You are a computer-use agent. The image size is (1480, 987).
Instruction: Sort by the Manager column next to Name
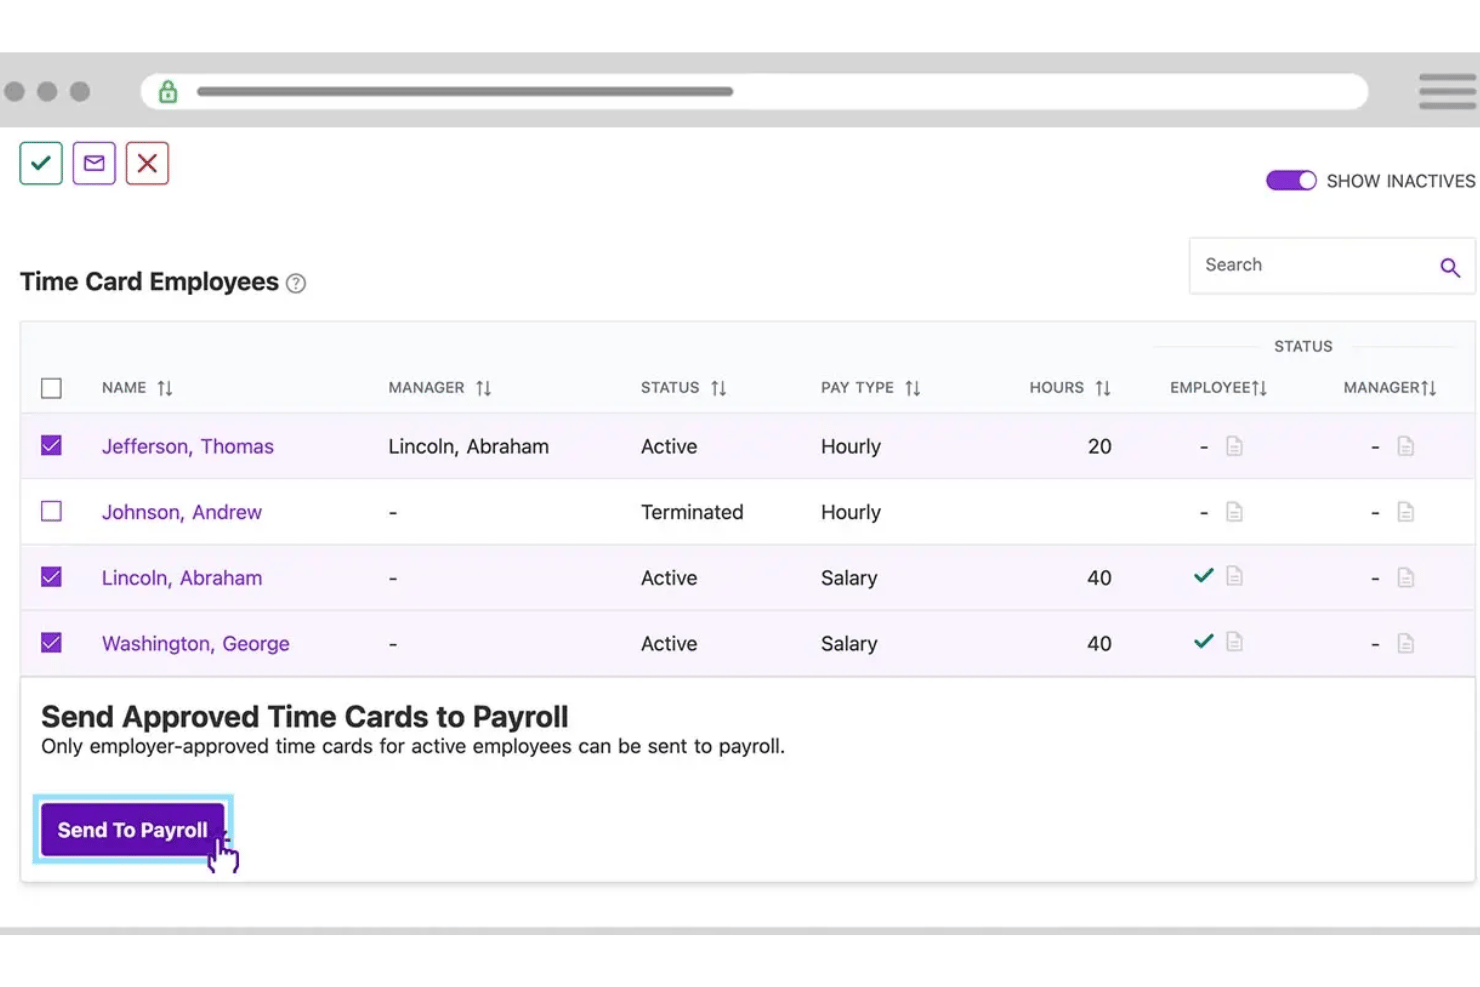tap(483, 388)
